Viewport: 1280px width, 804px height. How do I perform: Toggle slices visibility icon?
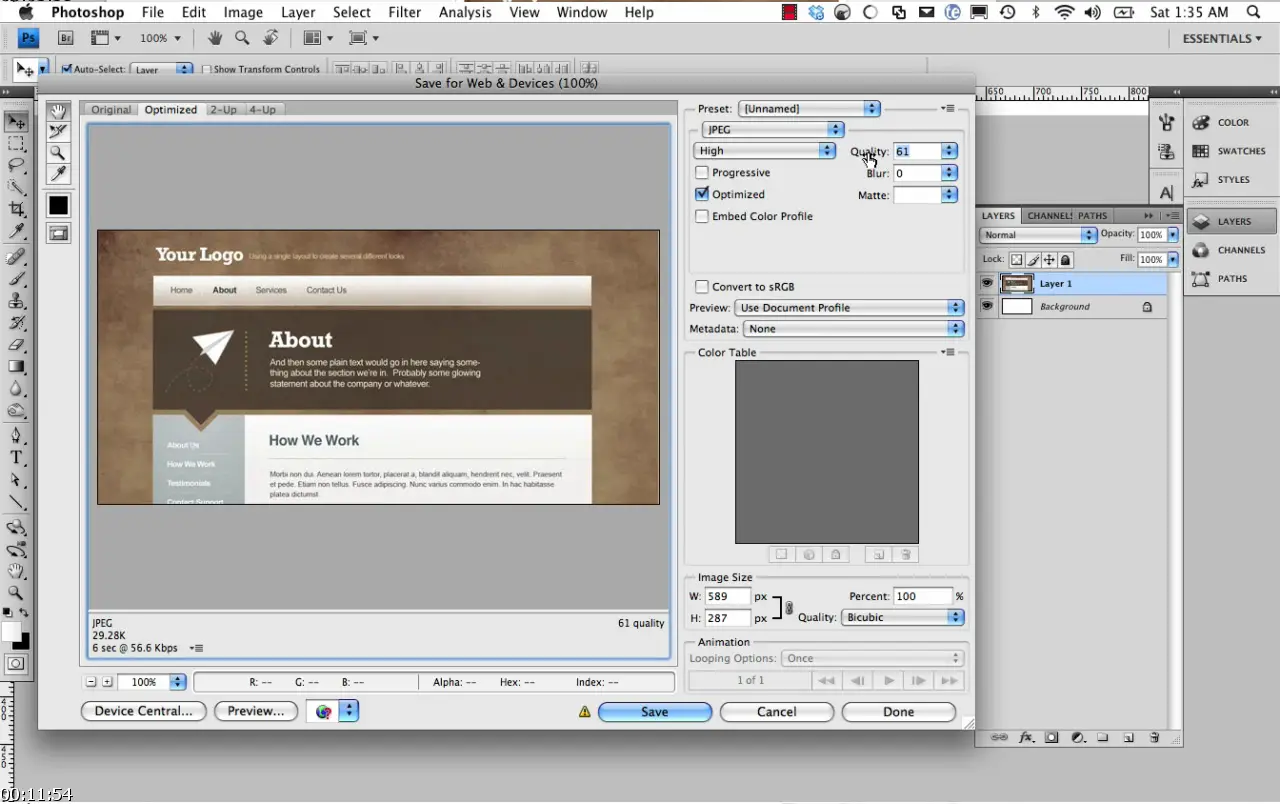pos(59,233)
